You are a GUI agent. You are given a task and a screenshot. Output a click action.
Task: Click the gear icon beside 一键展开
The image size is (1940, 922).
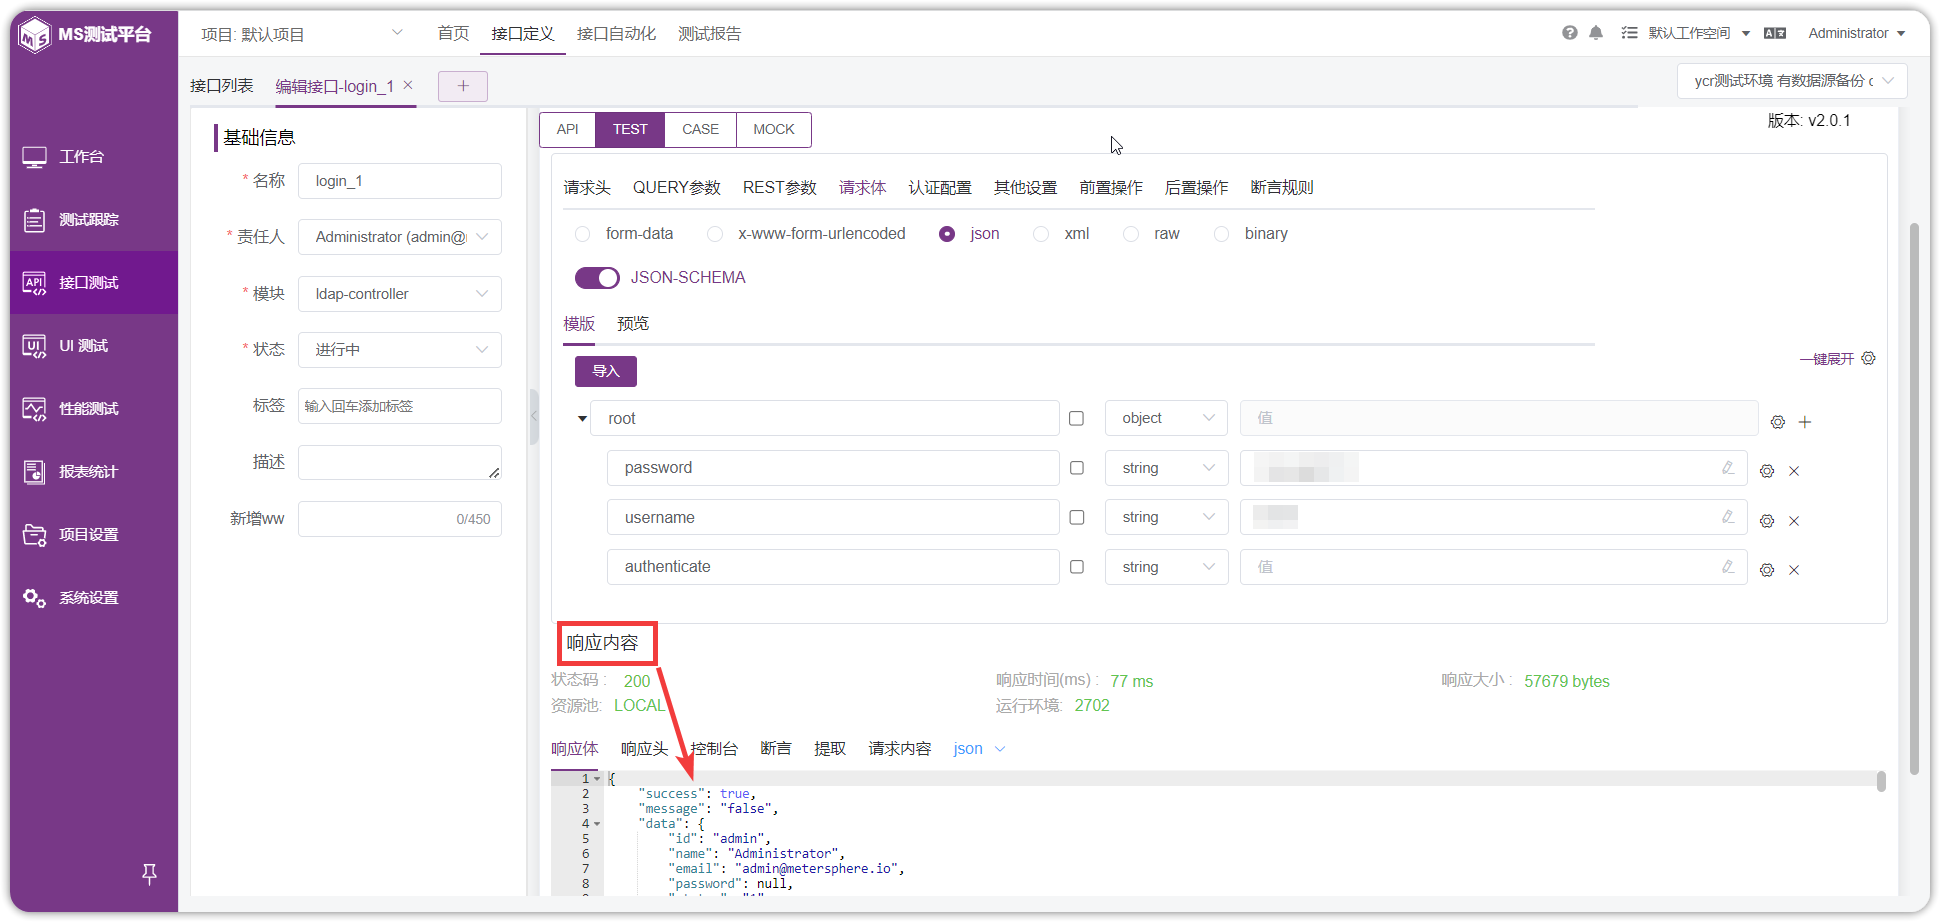[x=1868, y=358]
